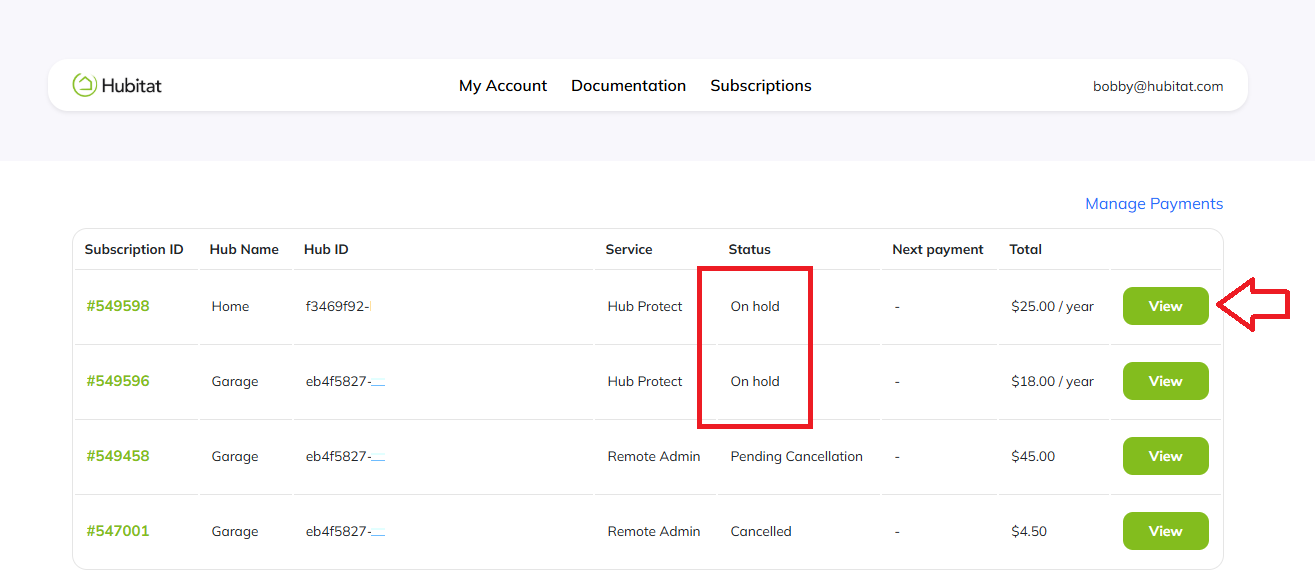Click the Total column header

1026,249
